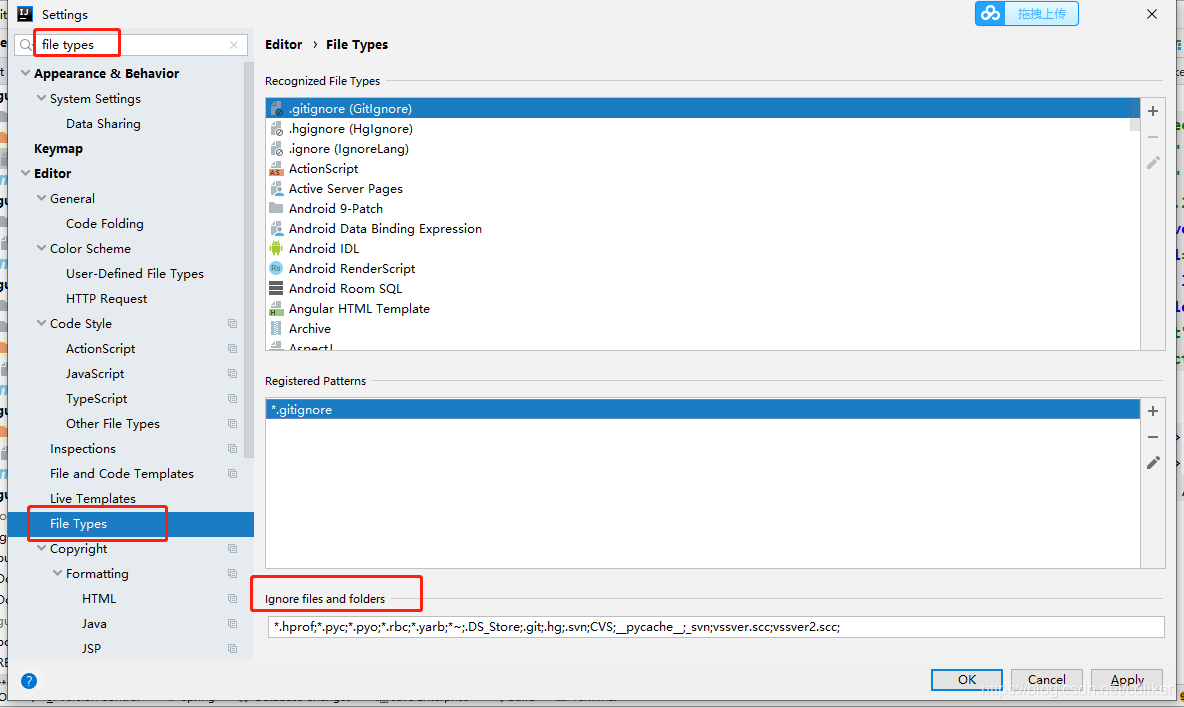Collapse the Code Style node
Image resolution: width=1184 pixels, height=708 pixels.
click(42, 323)
